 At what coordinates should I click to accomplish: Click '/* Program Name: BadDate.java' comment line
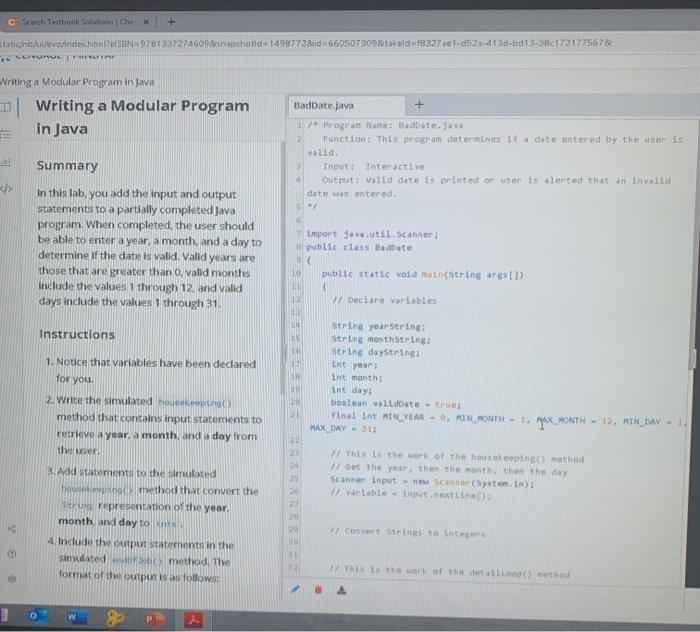coord(385,125)
